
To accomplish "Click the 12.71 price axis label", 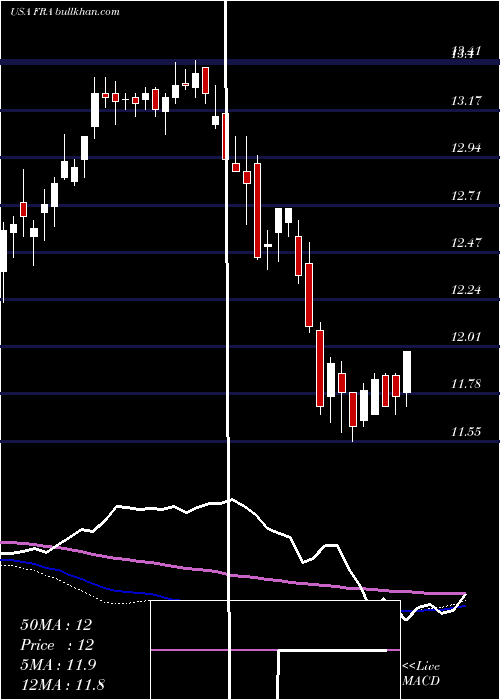I will (467, 196).
